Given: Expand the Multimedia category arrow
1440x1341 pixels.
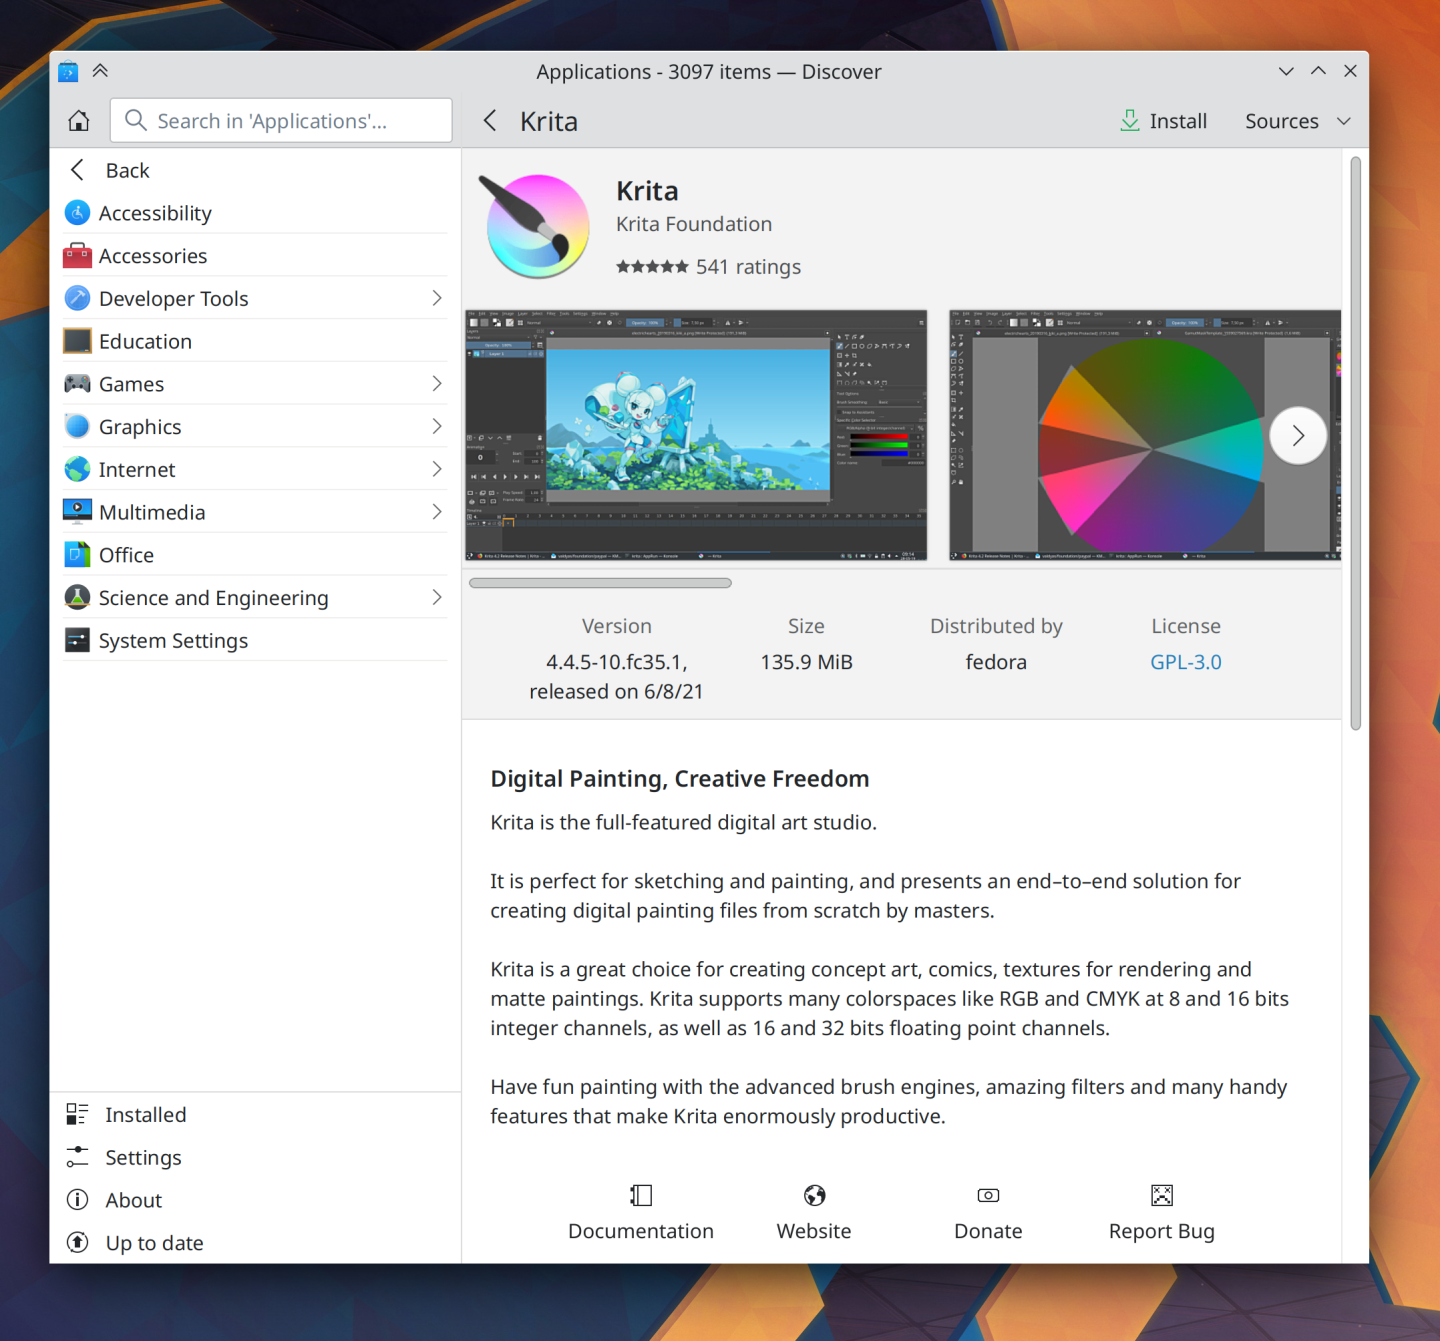Looking at the screenshot, I should [436, 512].
